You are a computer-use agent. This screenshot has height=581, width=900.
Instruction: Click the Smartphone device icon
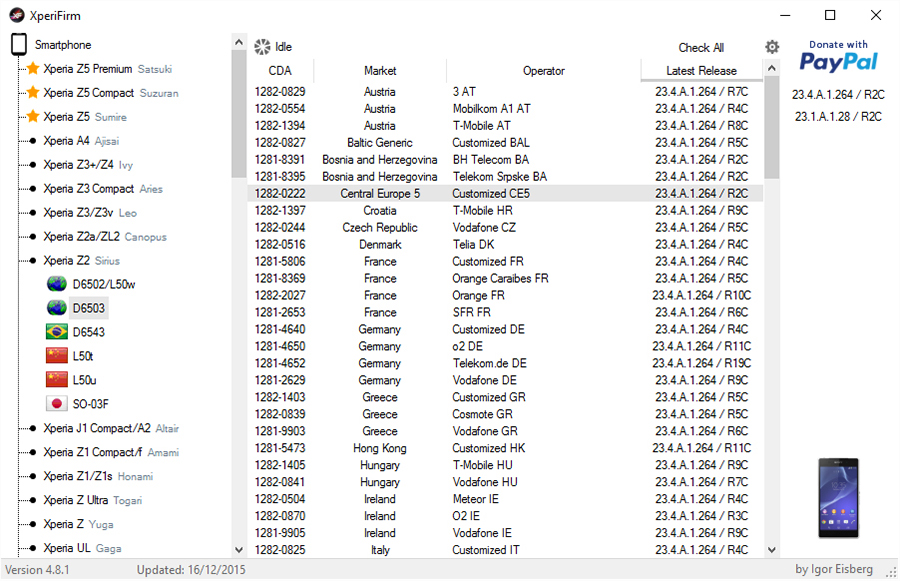coord(18,45)
